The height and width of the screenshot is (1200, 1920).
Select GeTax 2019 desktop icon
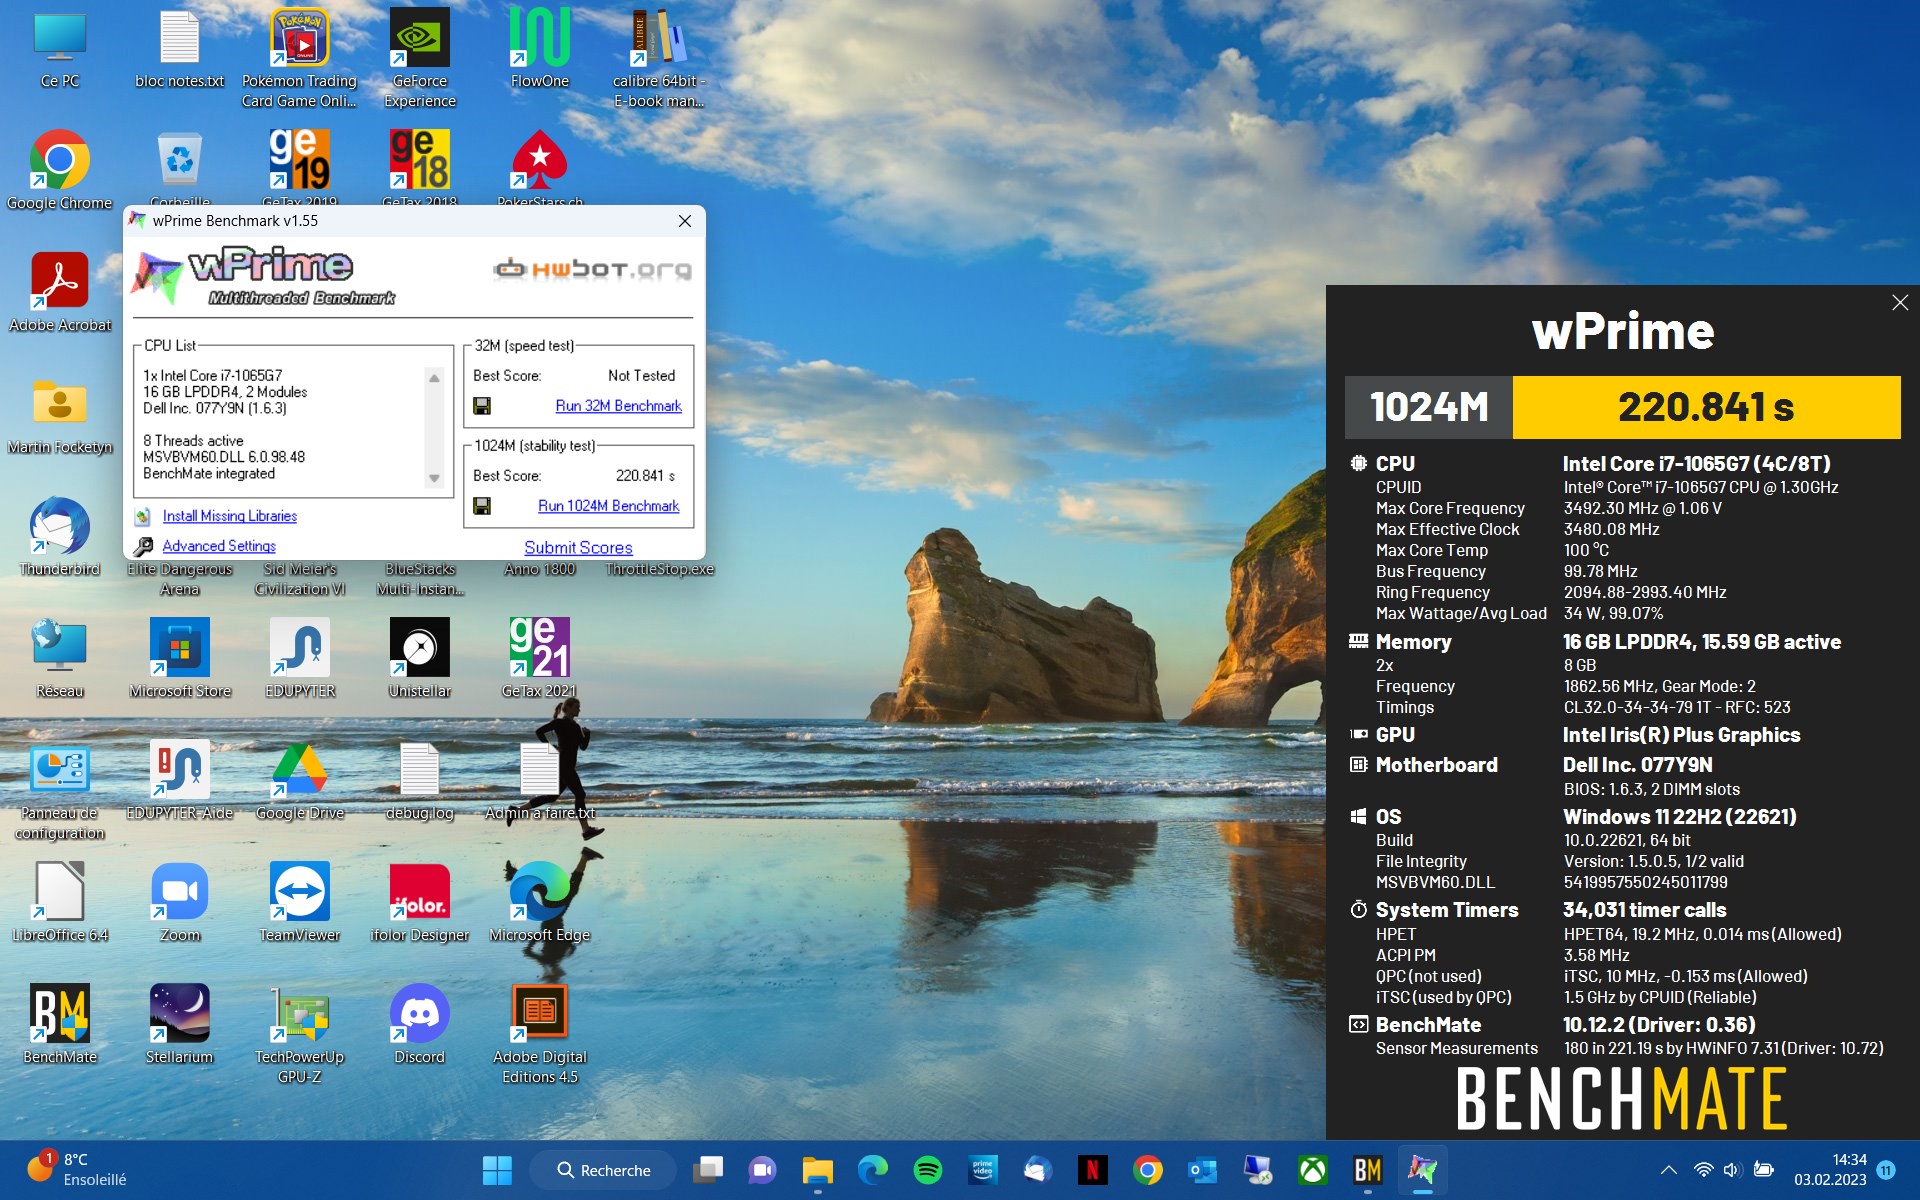pos(300,168)
